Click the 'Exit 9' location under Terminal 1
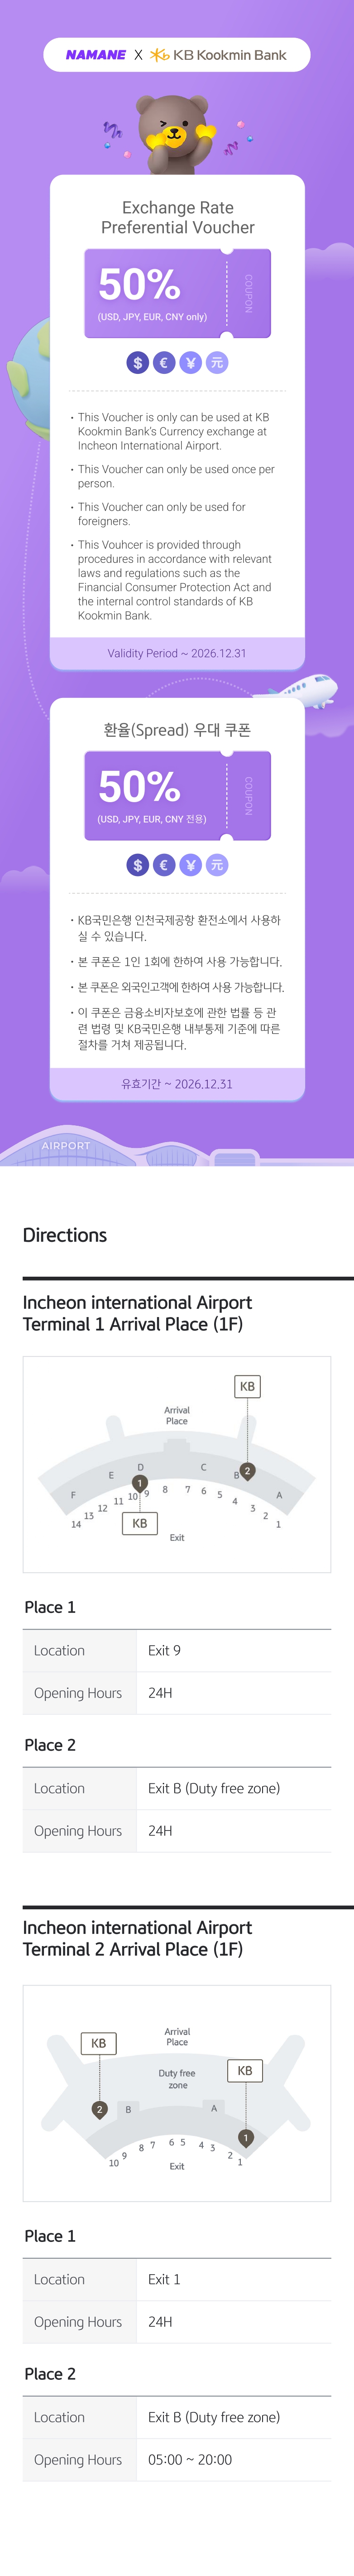 click(x=164, y=1650)
